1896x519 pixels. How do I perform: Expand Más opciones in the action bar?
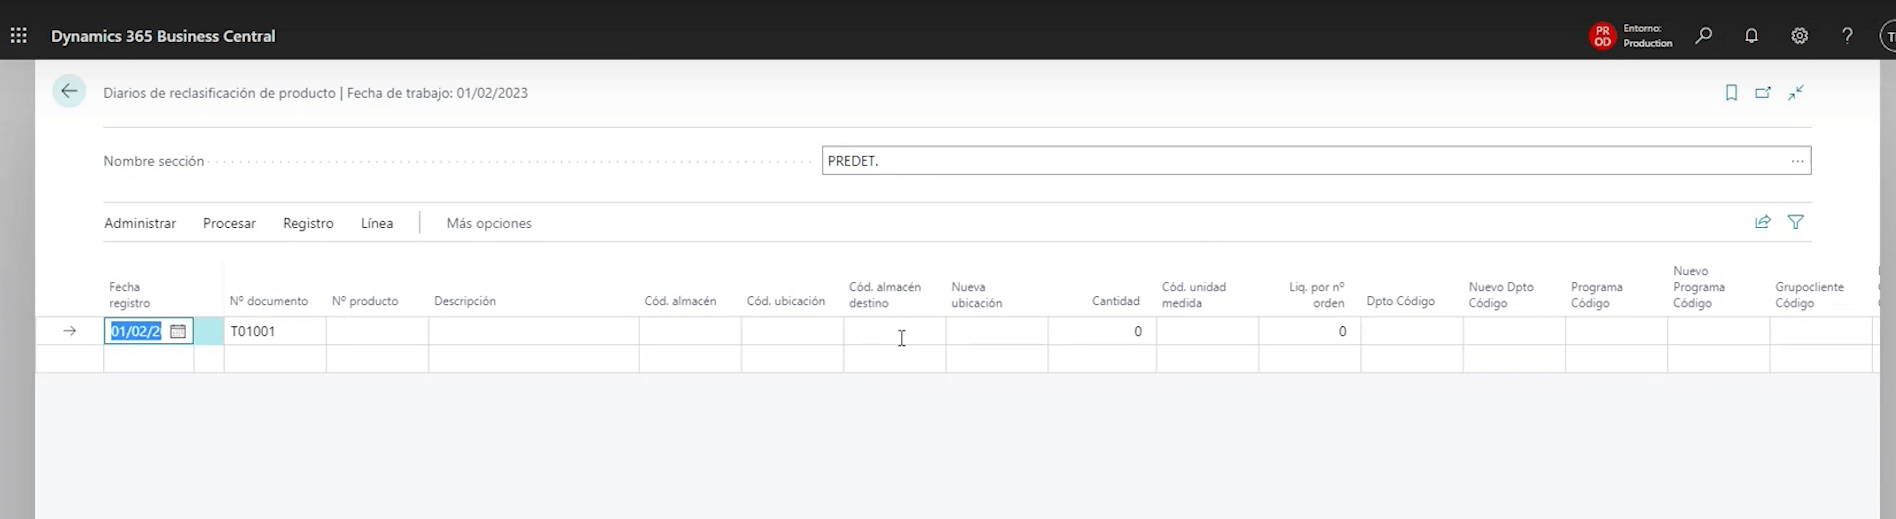click(x=489, y=223)
